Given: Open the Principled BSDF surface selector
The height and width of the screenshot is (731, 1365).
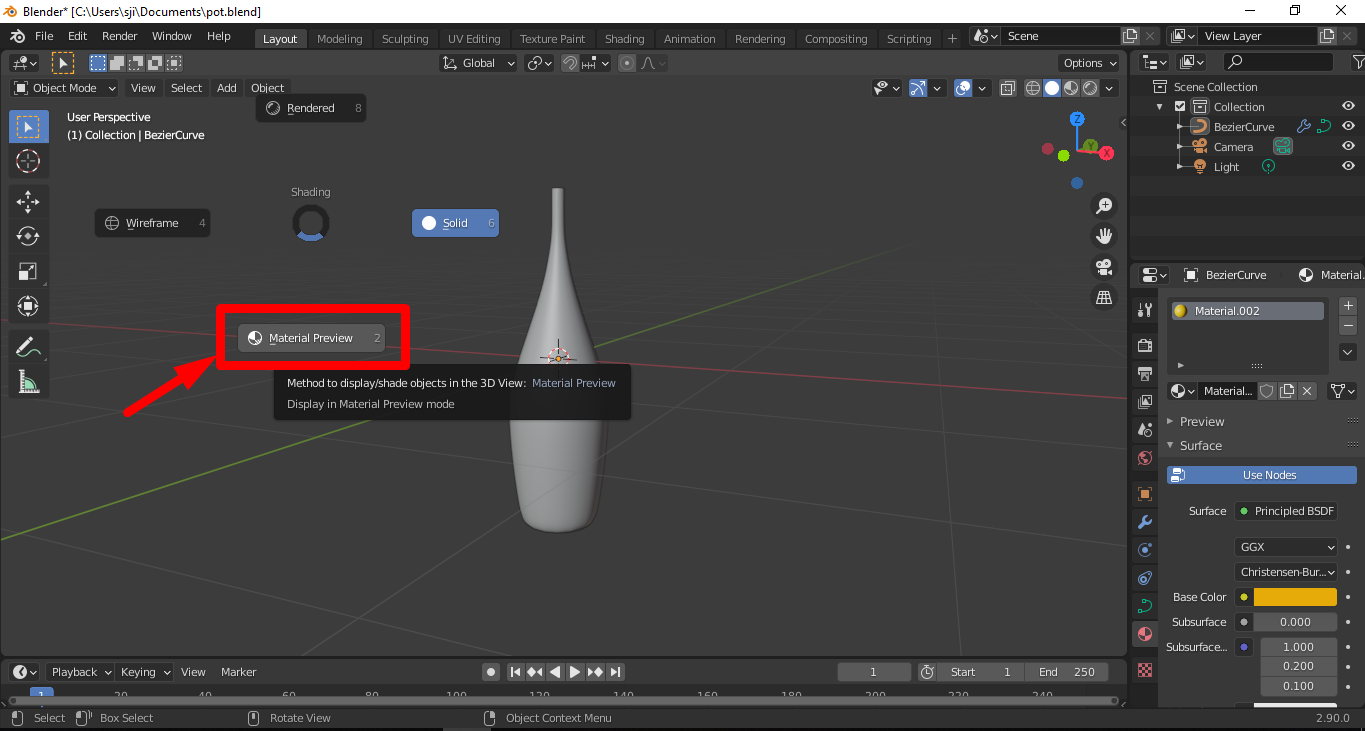Looking at the screenshot, I should point(1285,510).
